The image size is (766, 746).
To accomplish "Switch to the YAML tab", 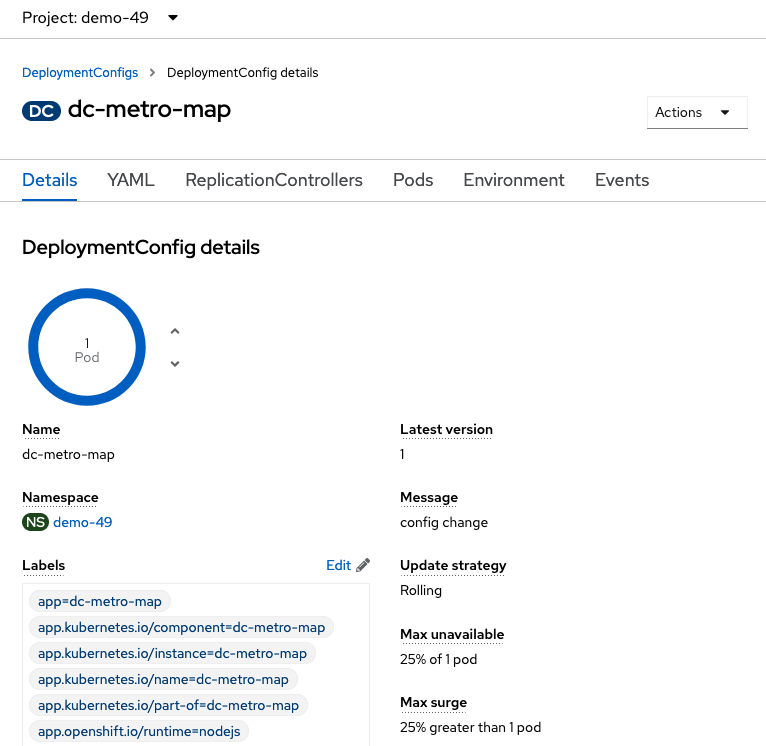I will pos(131,180).
